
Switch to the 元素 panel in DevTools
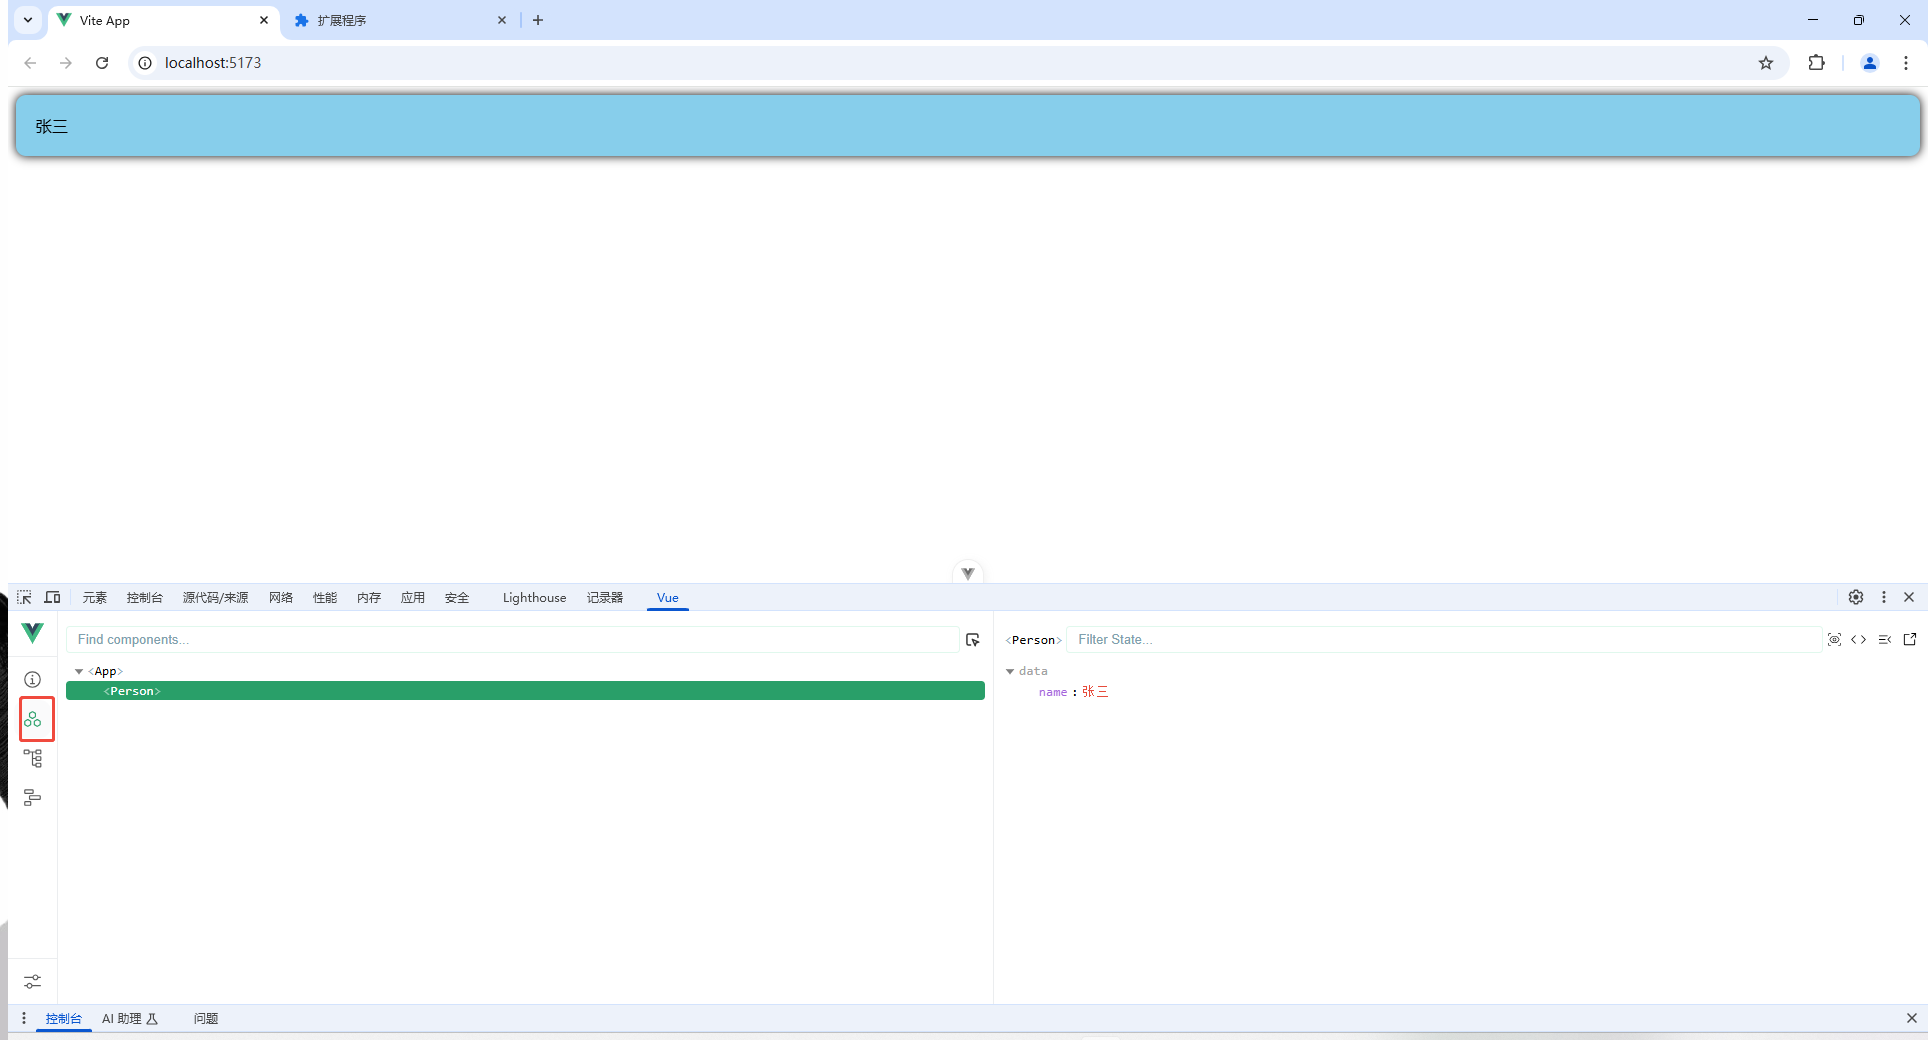pyautogui.click(x=94, y=597)
